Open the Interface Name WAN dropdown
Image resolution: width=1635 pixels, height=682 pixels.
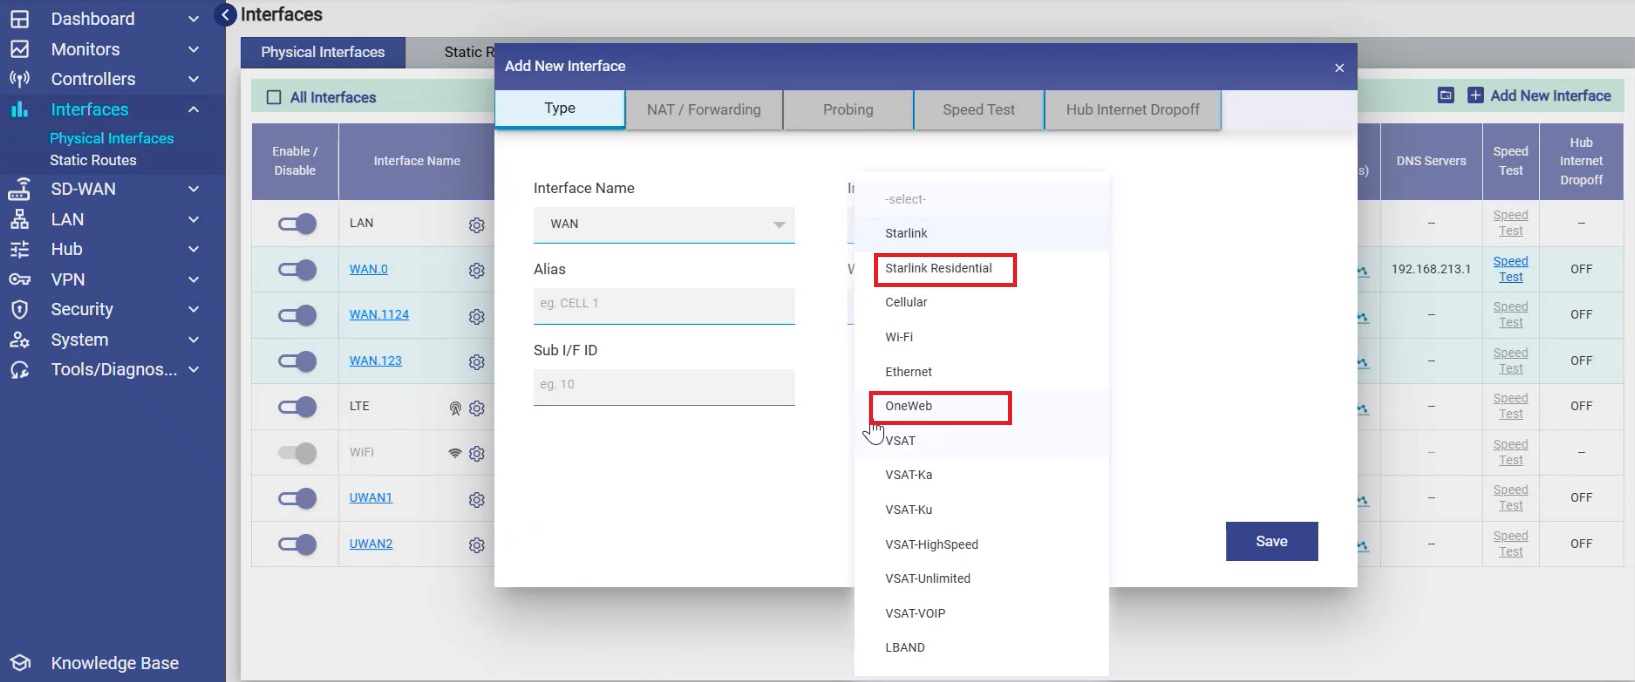pyautogui.click(x=664, y=224)
